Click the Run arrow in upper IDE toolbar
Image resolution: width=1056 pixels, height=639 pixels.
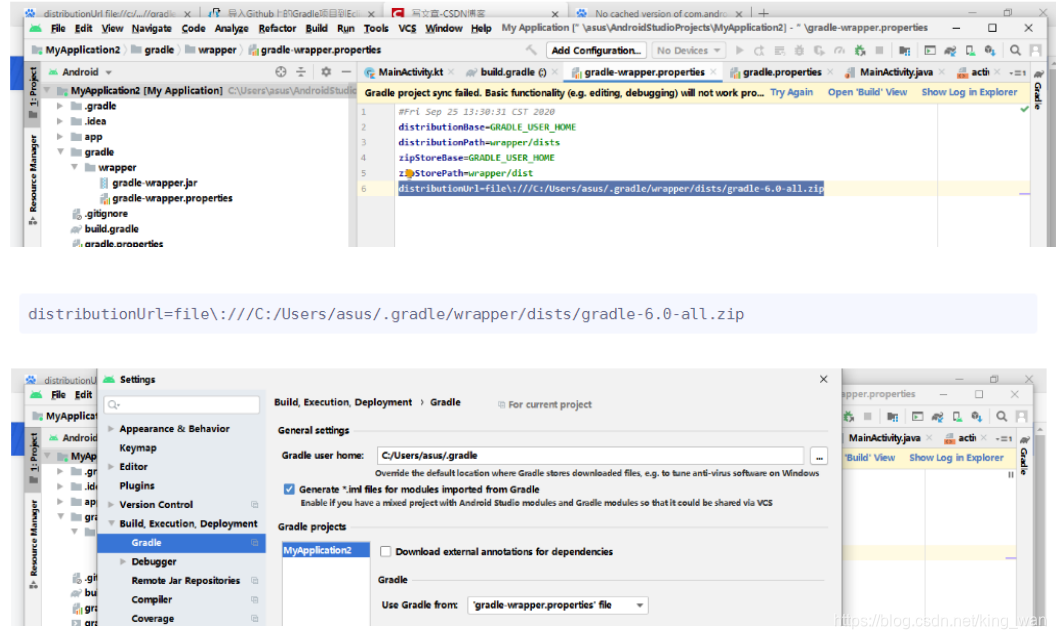[739, 51]
